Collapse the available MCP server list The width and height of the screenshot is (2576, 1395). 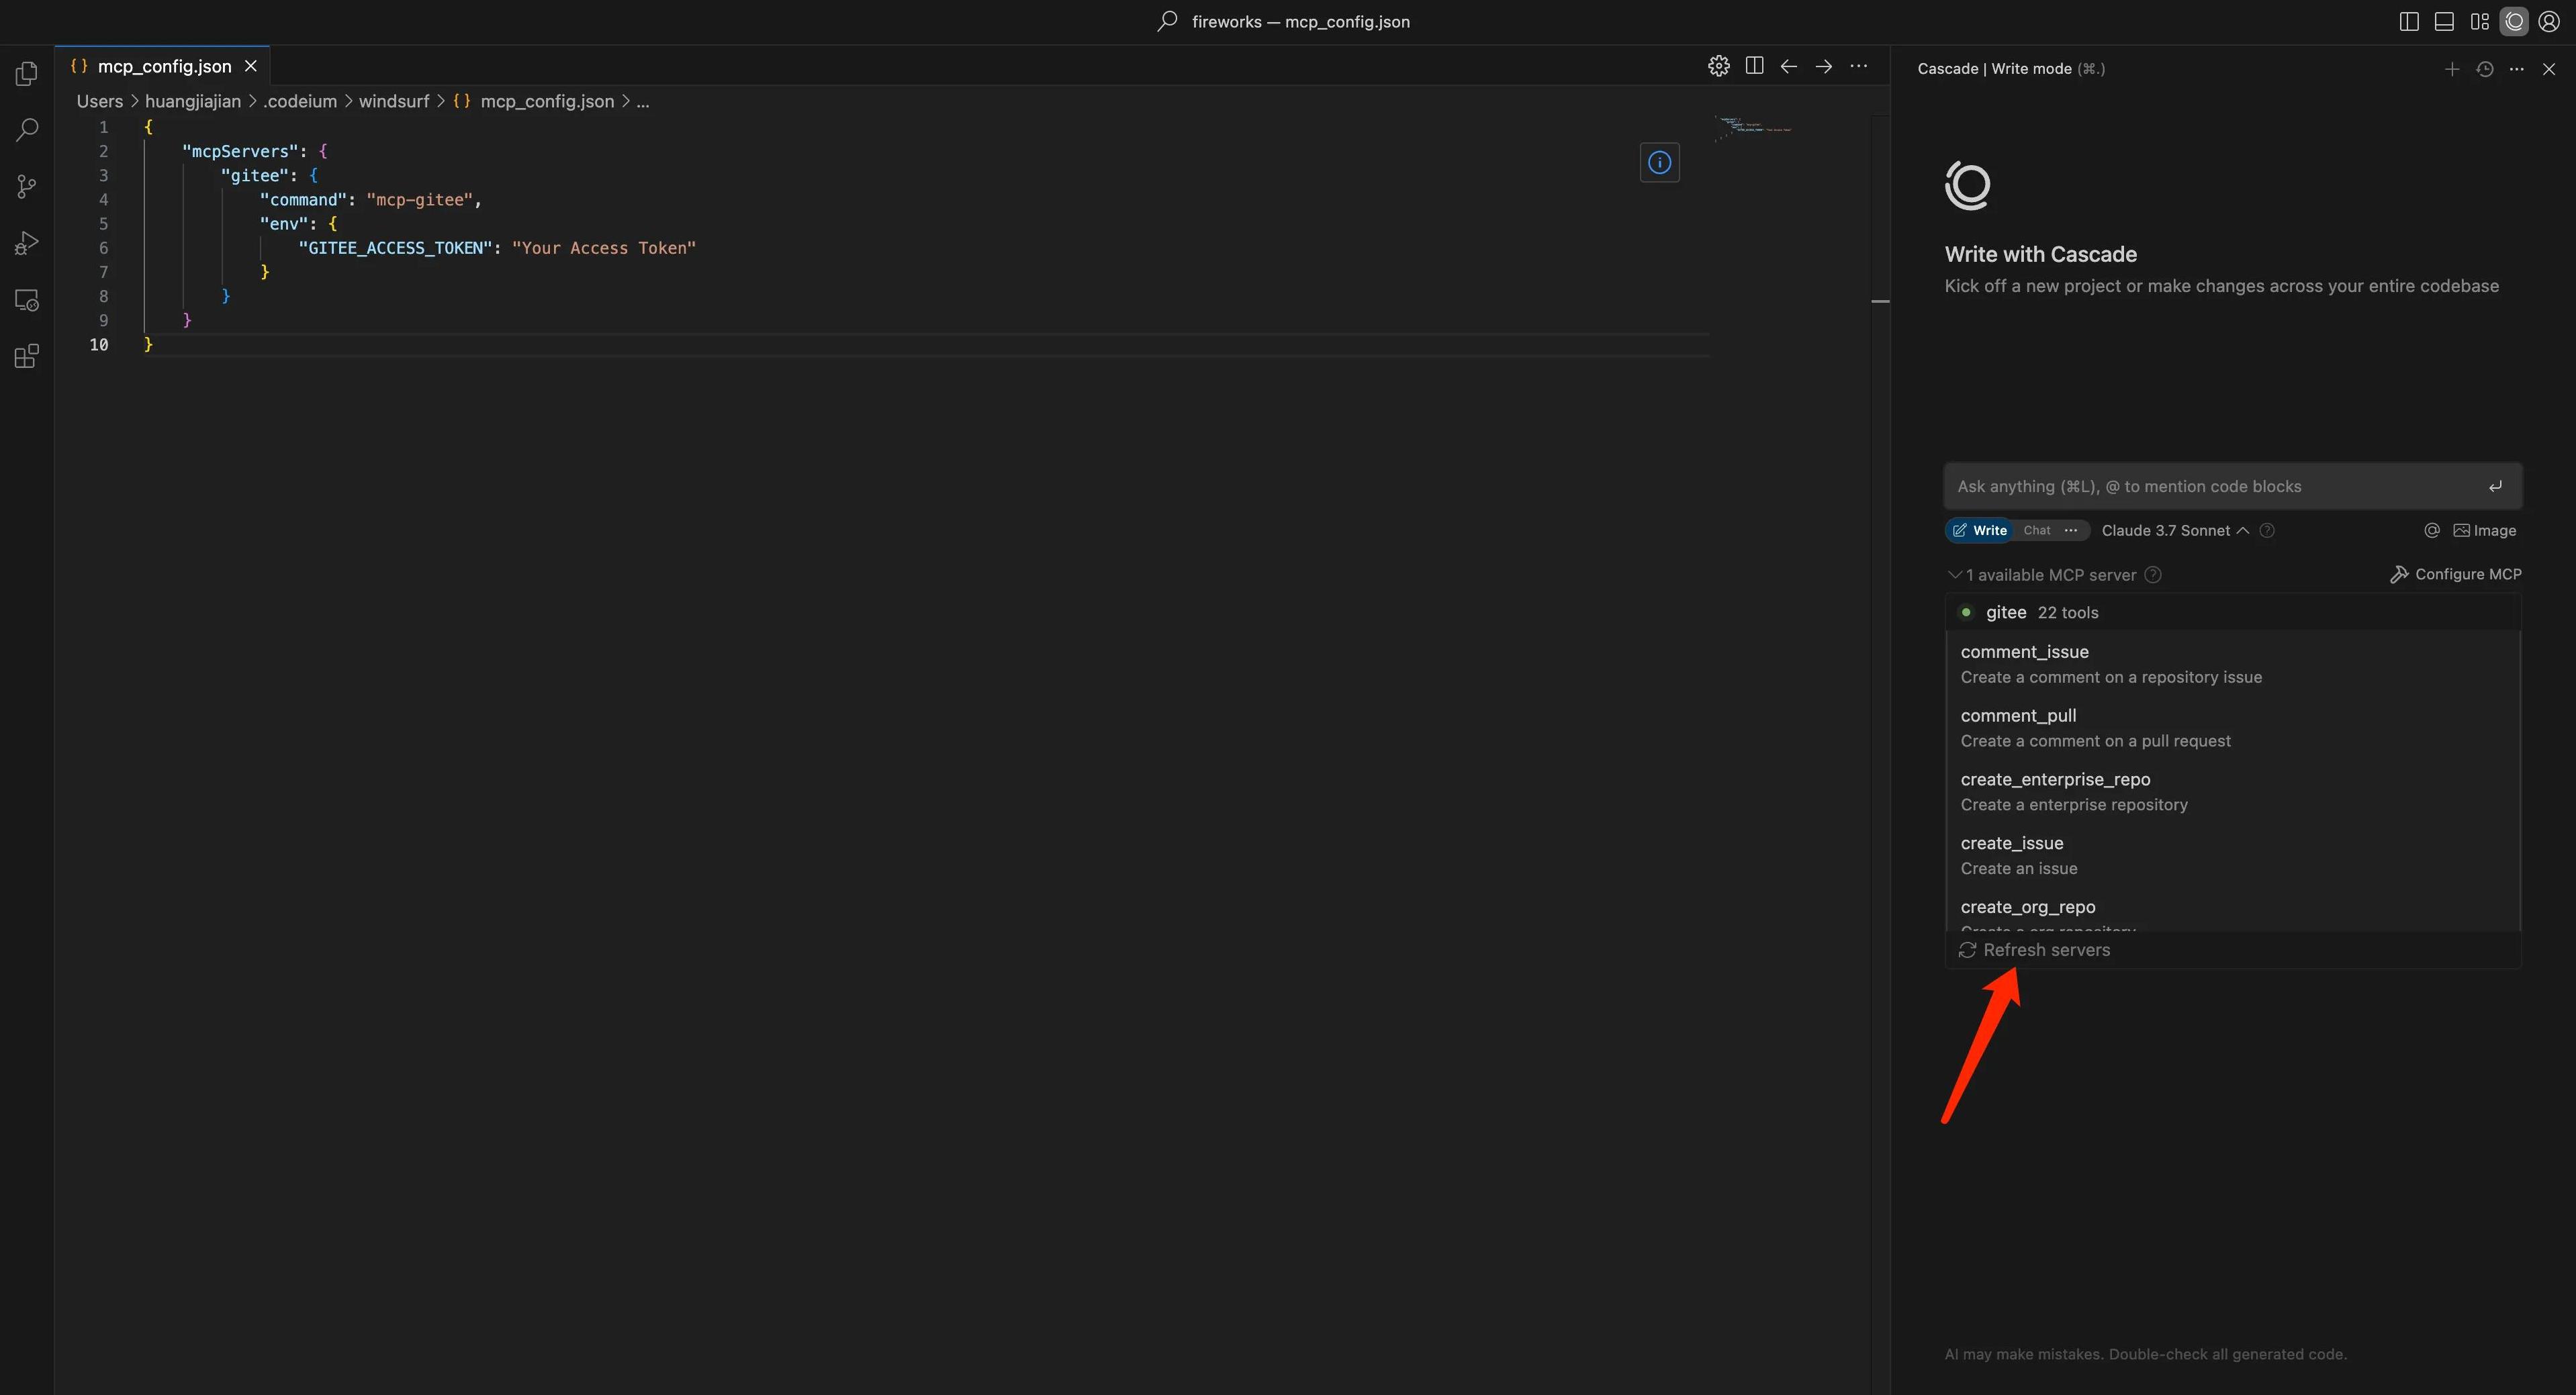[1954, 575]
